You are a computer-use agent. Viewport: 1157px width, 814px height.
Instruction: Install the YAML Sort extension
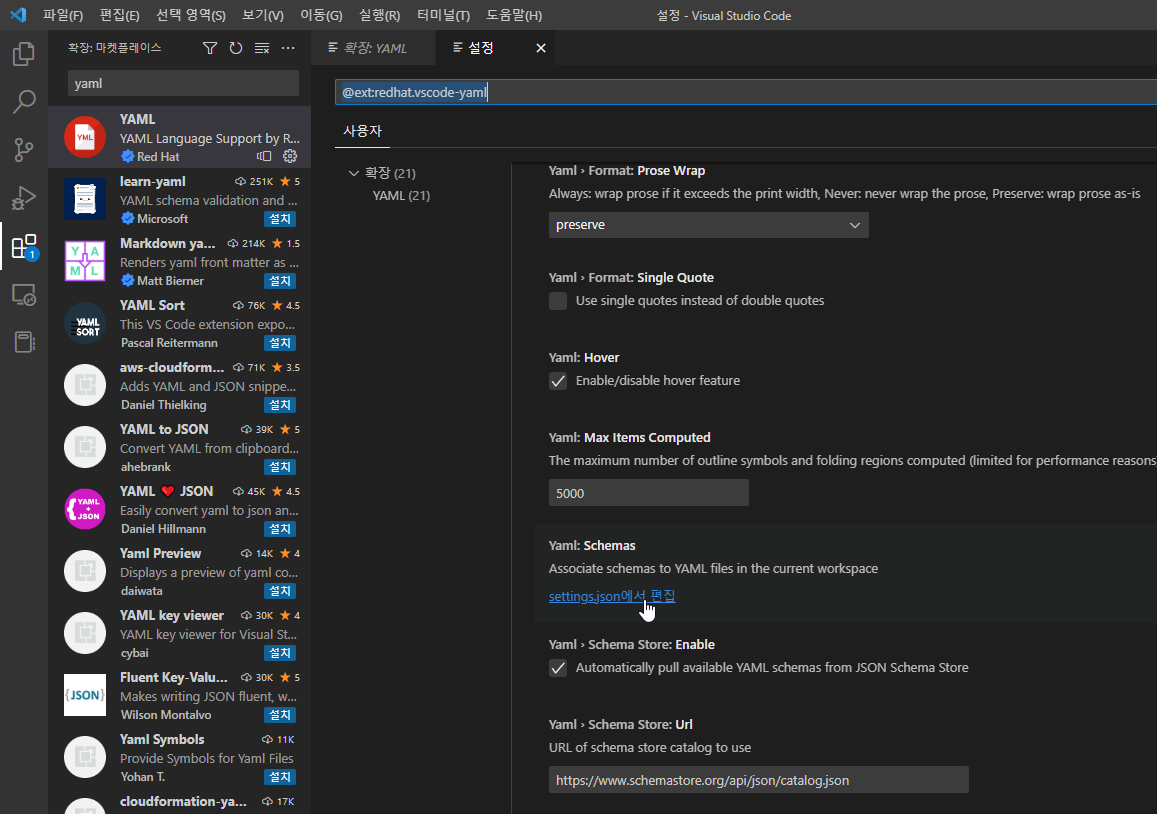(x=280, y=343)
